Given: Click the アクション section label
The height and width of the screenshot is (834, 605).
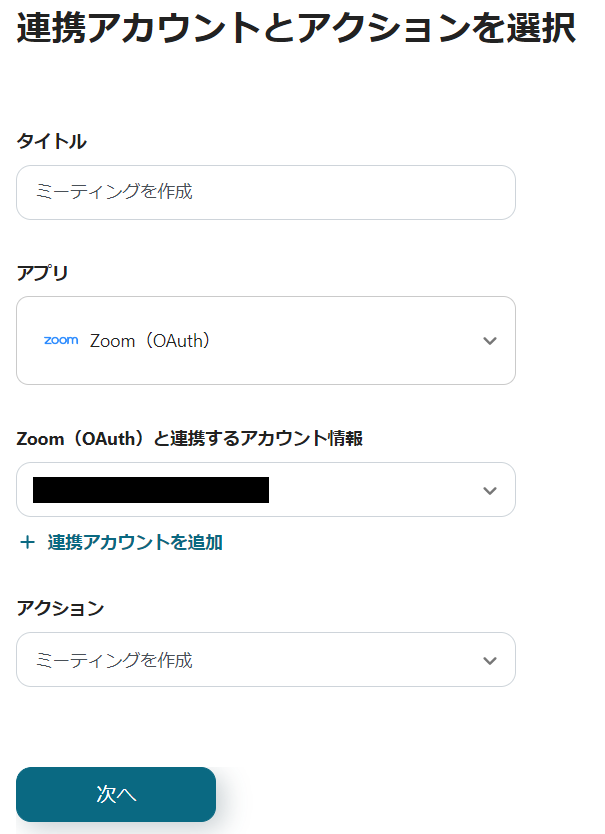Looking at the screenshot, I should (x=56, y=609).
